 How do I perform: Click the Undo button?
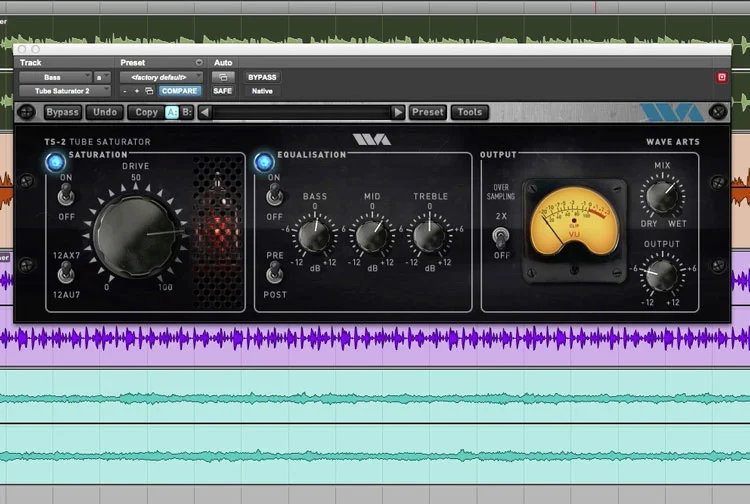pos(105,112)
